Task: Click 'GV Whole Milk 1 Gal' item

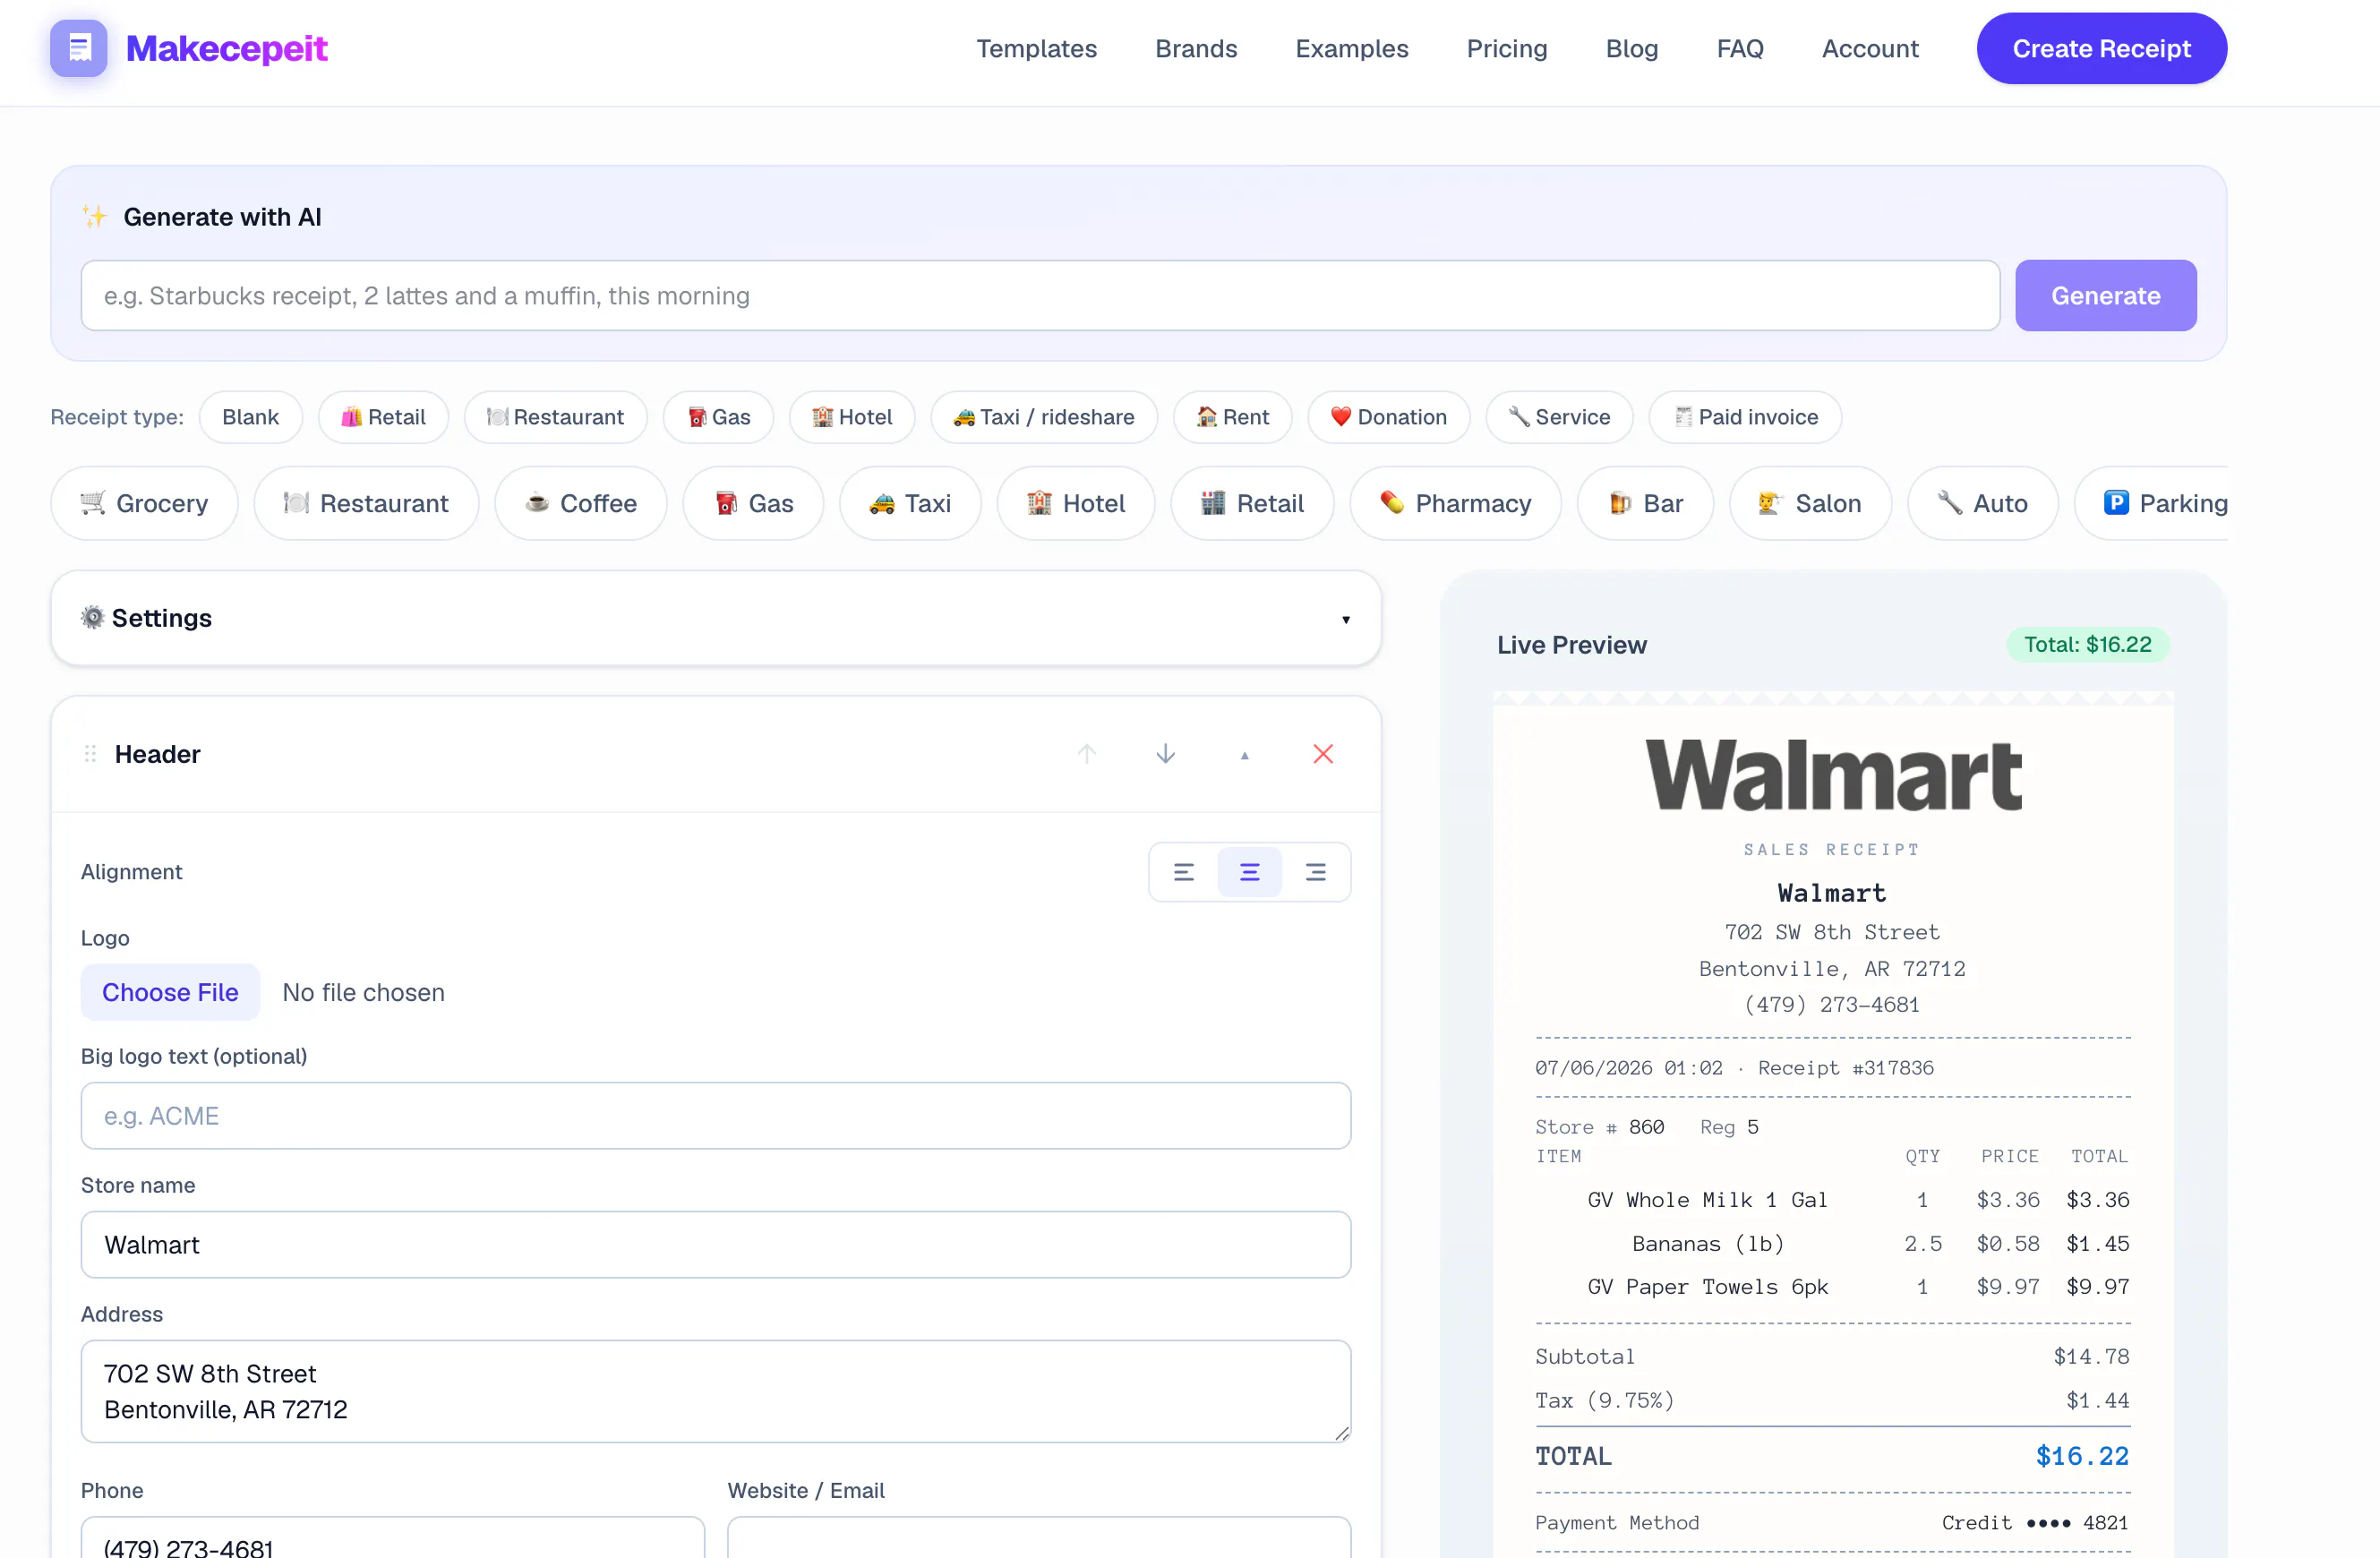Action: coord(1707,1200)
